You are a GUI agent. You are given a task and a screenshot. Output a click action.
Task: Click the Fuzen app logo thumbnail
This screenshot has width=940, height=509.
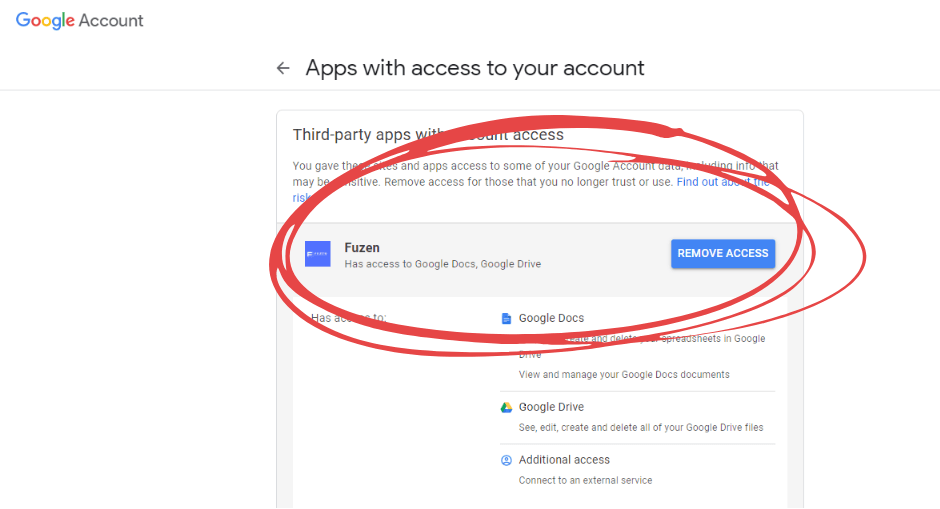tap(318, 254)
